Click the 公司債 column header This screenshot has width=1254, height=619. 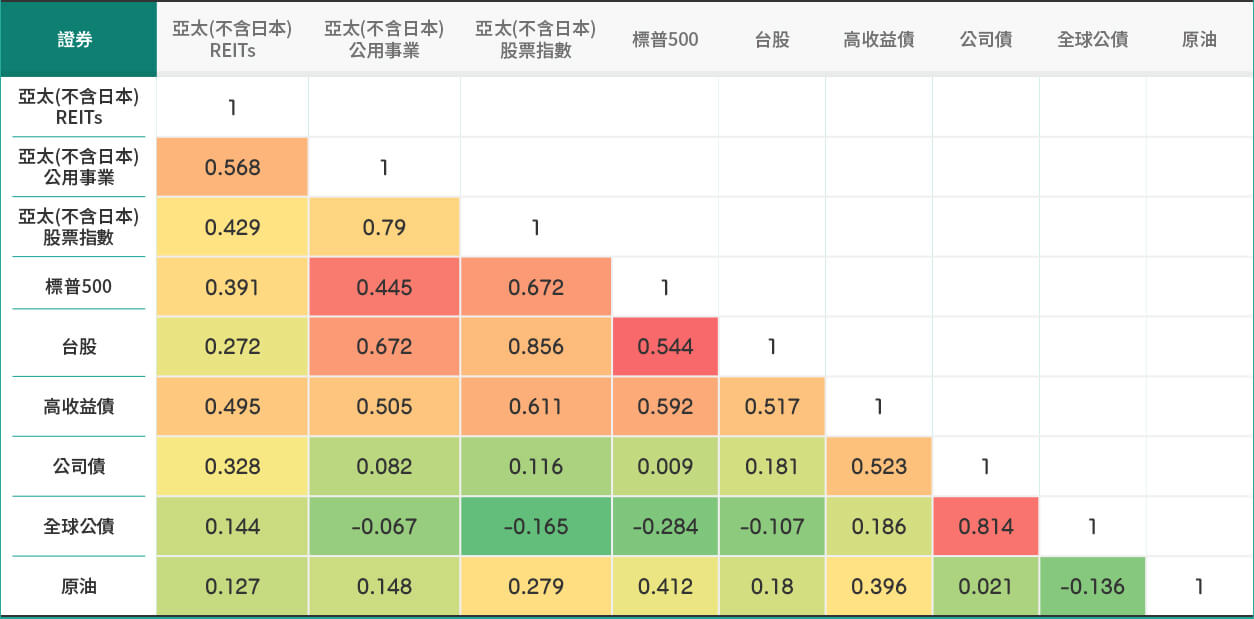(x=986, y=40)
